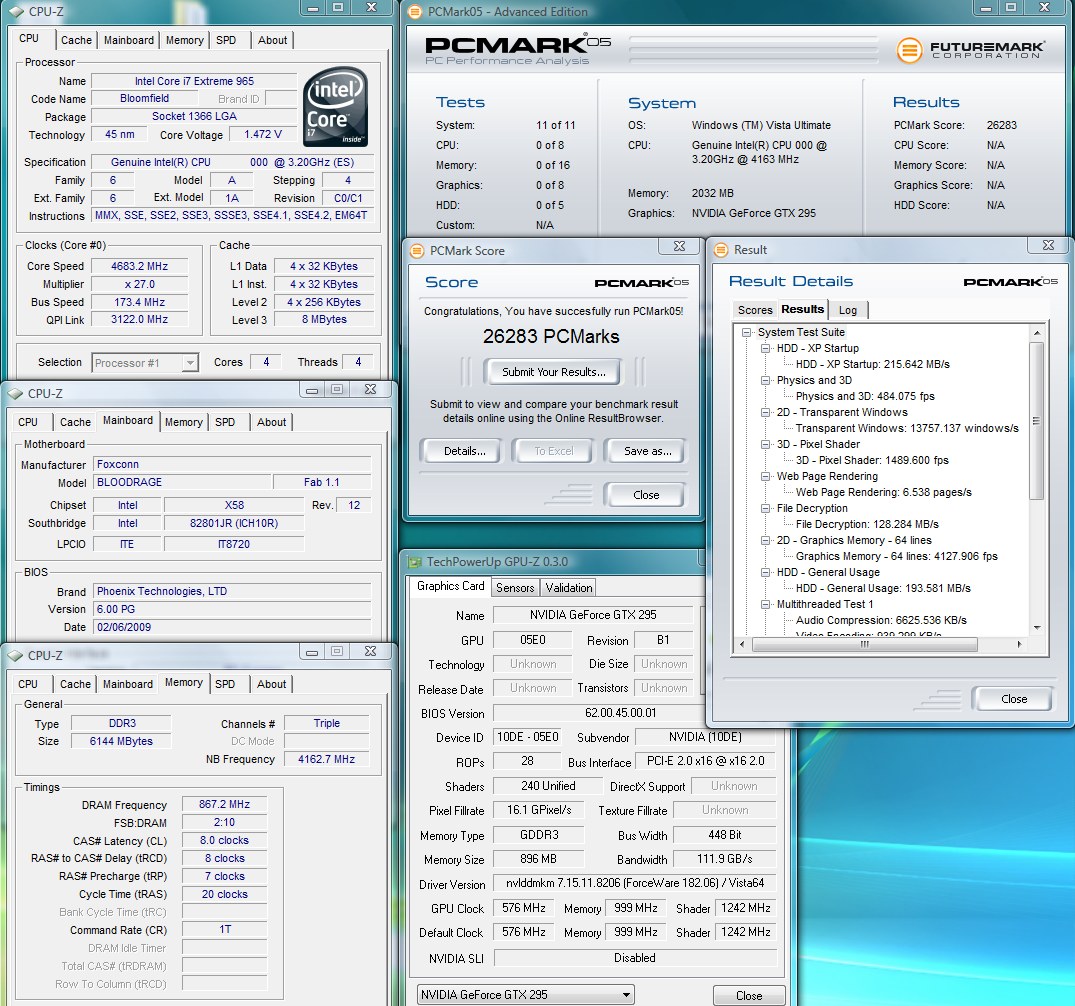Image resolution: width=1075 pixels, height=1006 pixels.
Task: Collapse the Multithreaded Test 1 node
Action: pyautogui.click(x=765, y=604)
